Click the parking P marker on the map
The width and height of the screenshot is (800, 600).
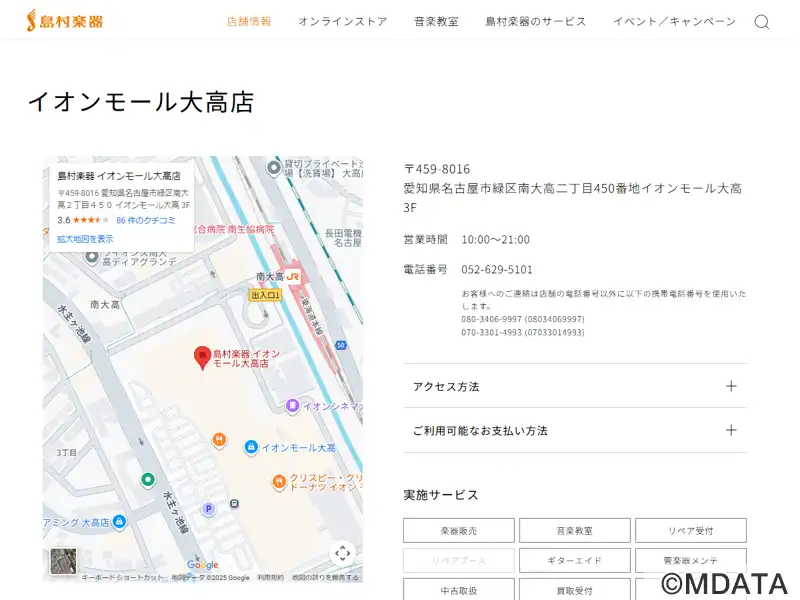[x=208, y=509]
